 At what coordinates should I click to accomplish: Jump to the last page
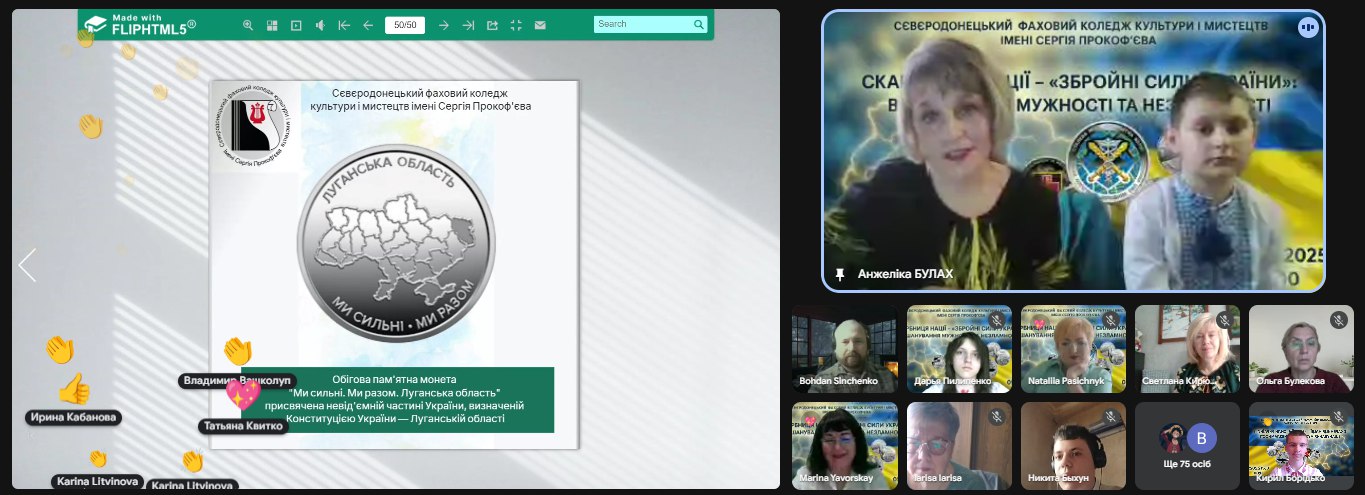(x=468, y=25)
